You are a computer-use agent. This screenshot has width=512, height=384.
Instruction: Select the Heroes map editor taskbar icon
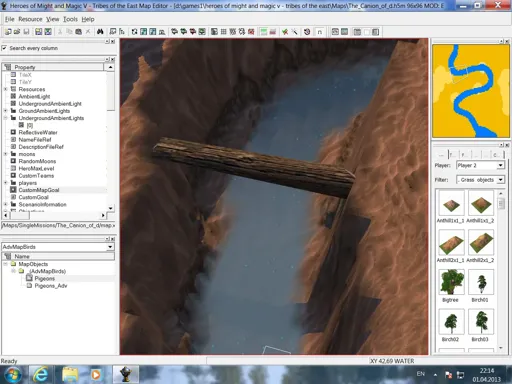(125, 375)
